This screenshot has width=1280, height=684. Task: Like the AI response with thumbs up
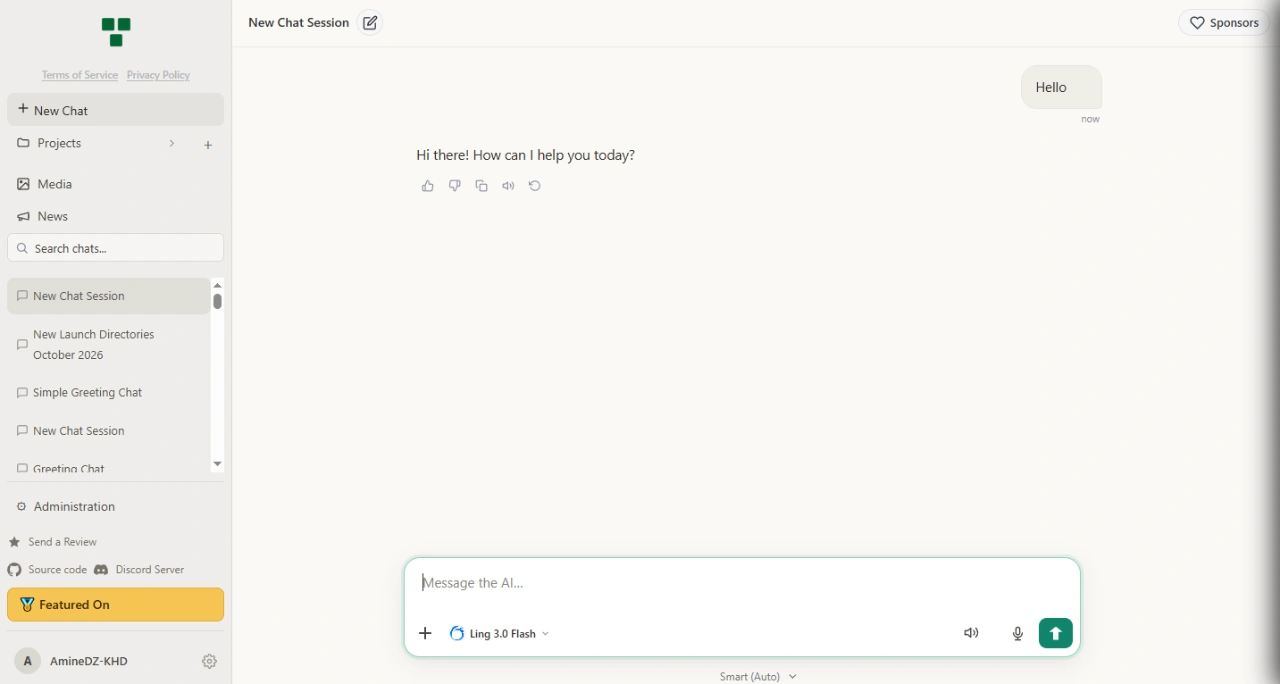(x=428, y=186)
